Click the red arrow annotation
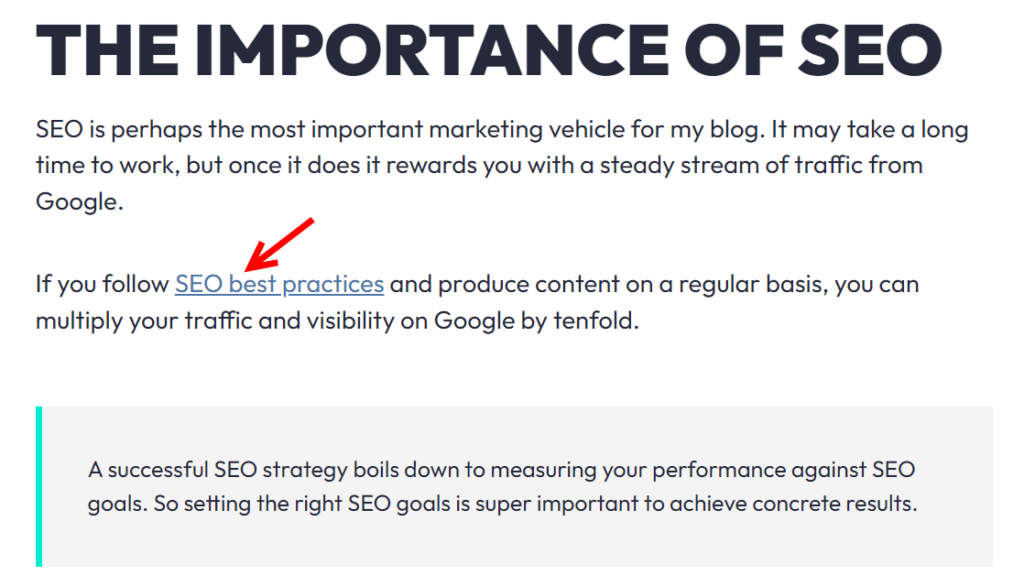1024x586 pixels. [280, 244]
